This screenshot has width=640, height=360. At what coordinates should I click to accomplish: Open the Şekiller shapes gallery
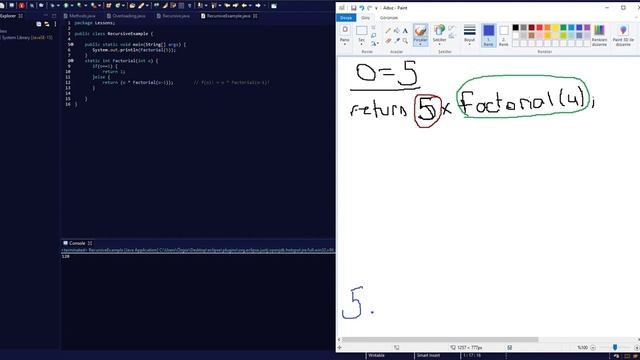(439, 34)
